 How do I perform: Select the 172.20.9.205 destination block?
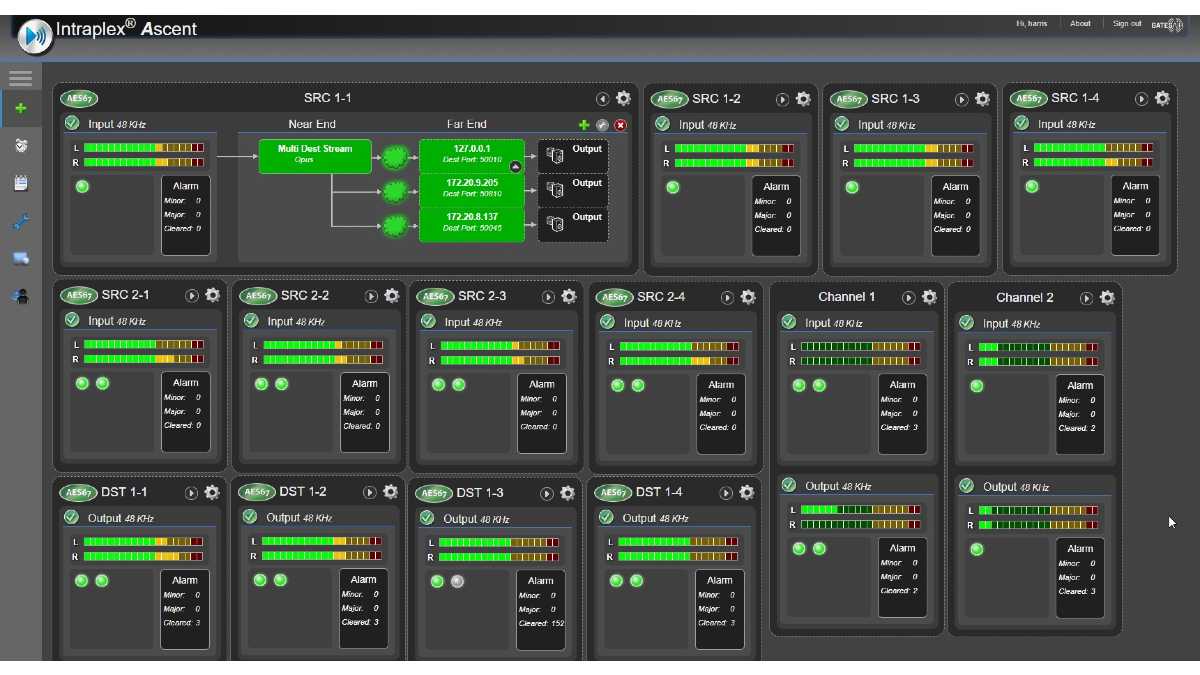[471, 190]
